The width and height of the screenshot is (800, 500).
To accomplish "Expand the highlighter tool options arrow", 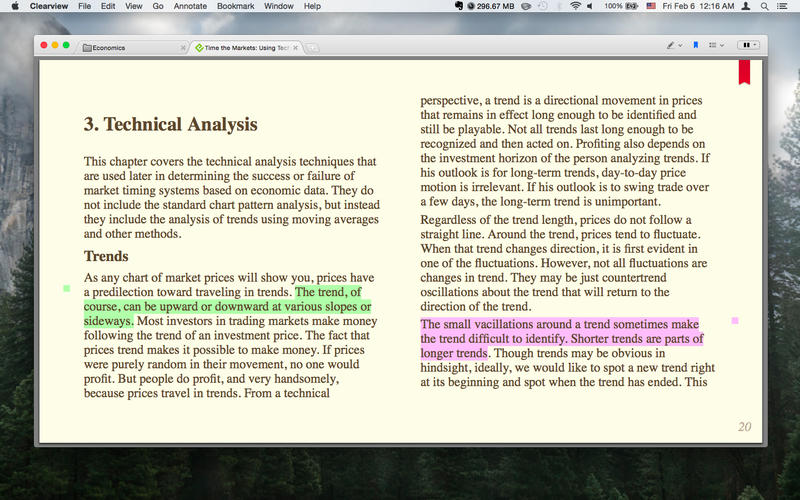I will 680,45.
